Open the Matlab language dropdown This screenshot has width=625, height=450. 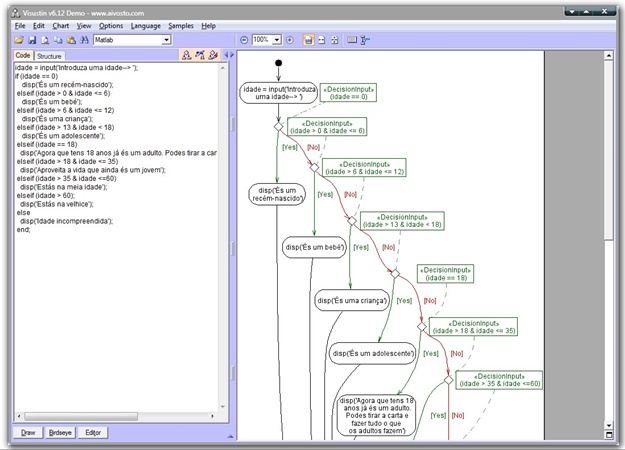pyautogui.click(x=167, y=40)
